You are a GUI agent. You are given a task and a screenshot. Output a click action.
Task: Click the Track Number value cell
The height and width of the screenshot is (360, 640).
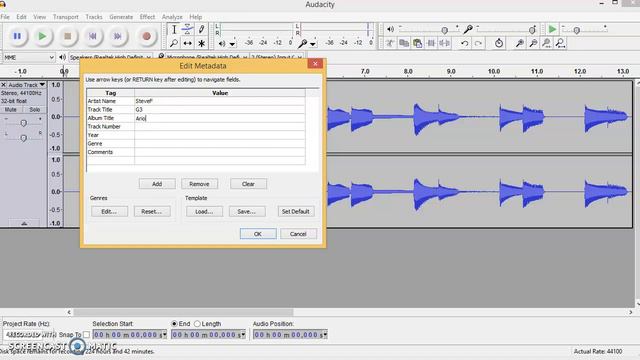click(x=220, y=127)
